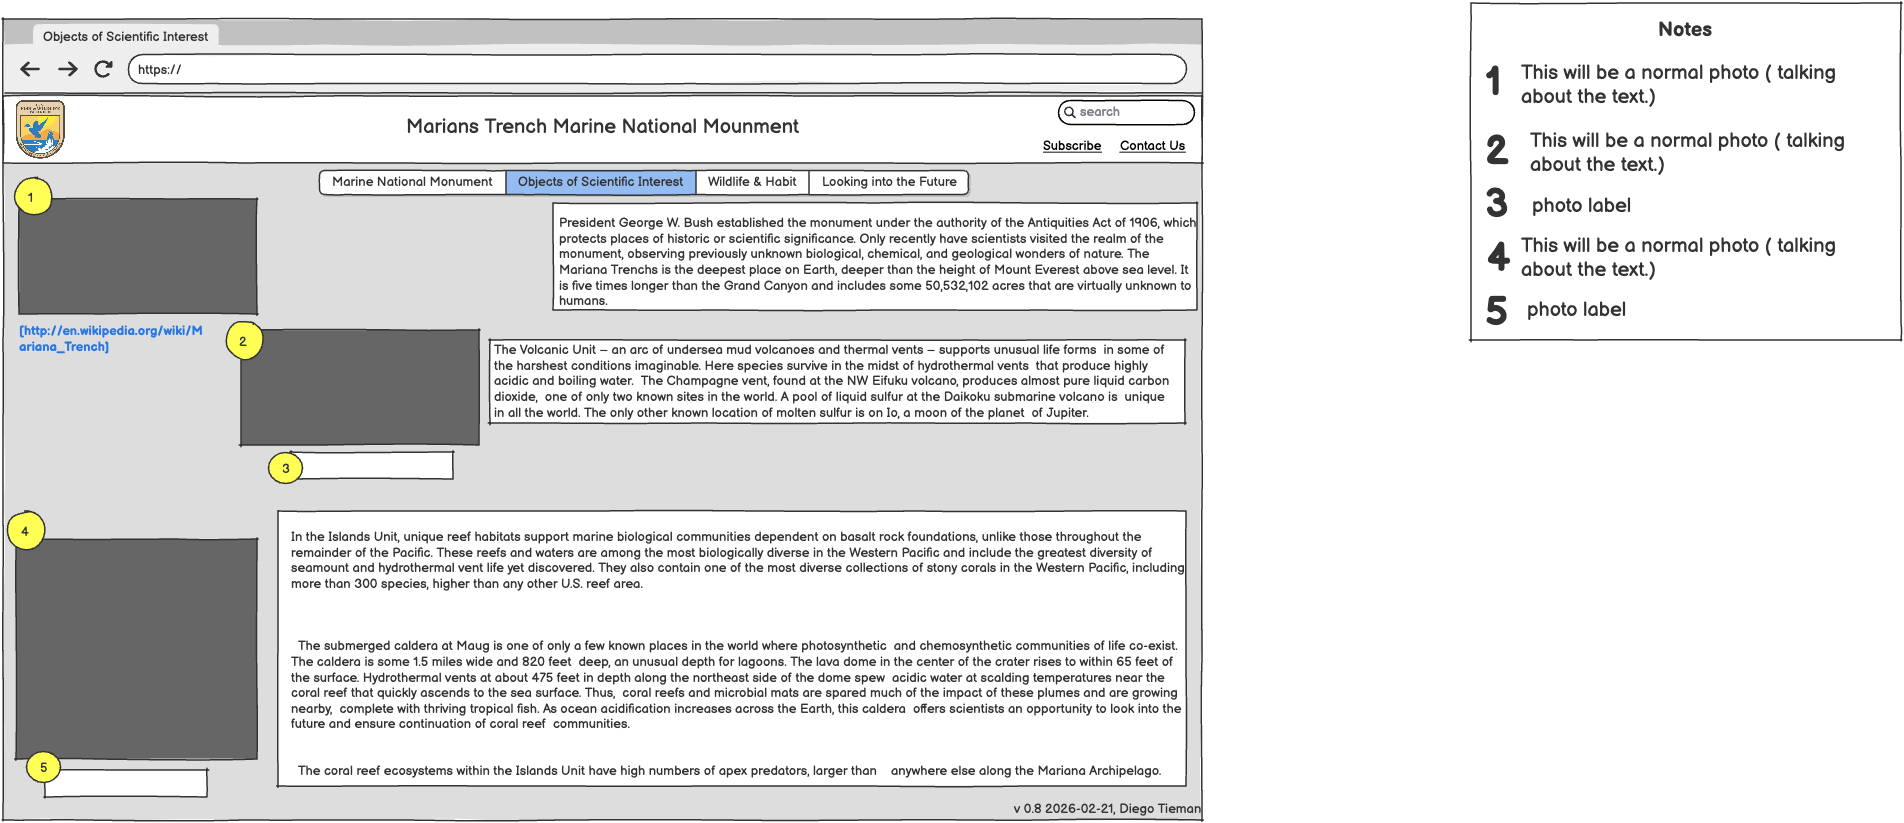Click inside the search field
Image resolution: width=1904 pixels, height=823 pixels.
click(1126, 112)
